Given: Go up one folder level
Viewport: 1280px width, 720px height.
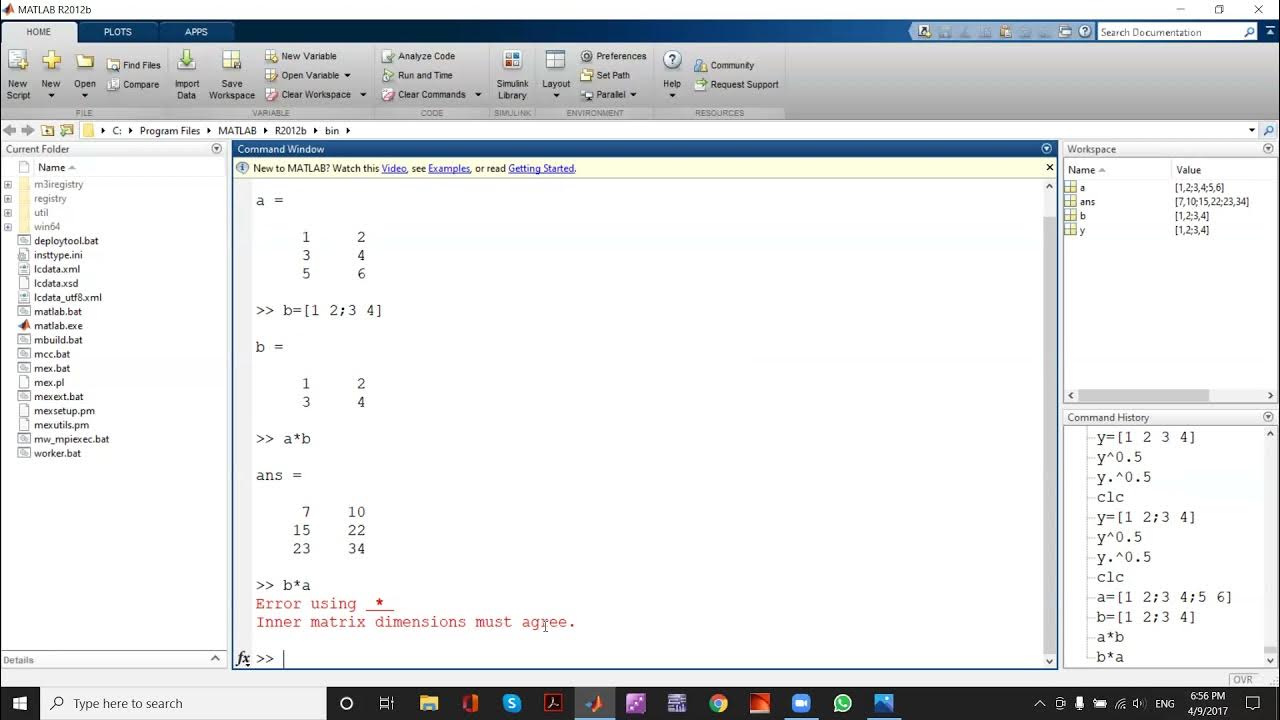Looking at the screenshot, I should (x=48, y=130).
